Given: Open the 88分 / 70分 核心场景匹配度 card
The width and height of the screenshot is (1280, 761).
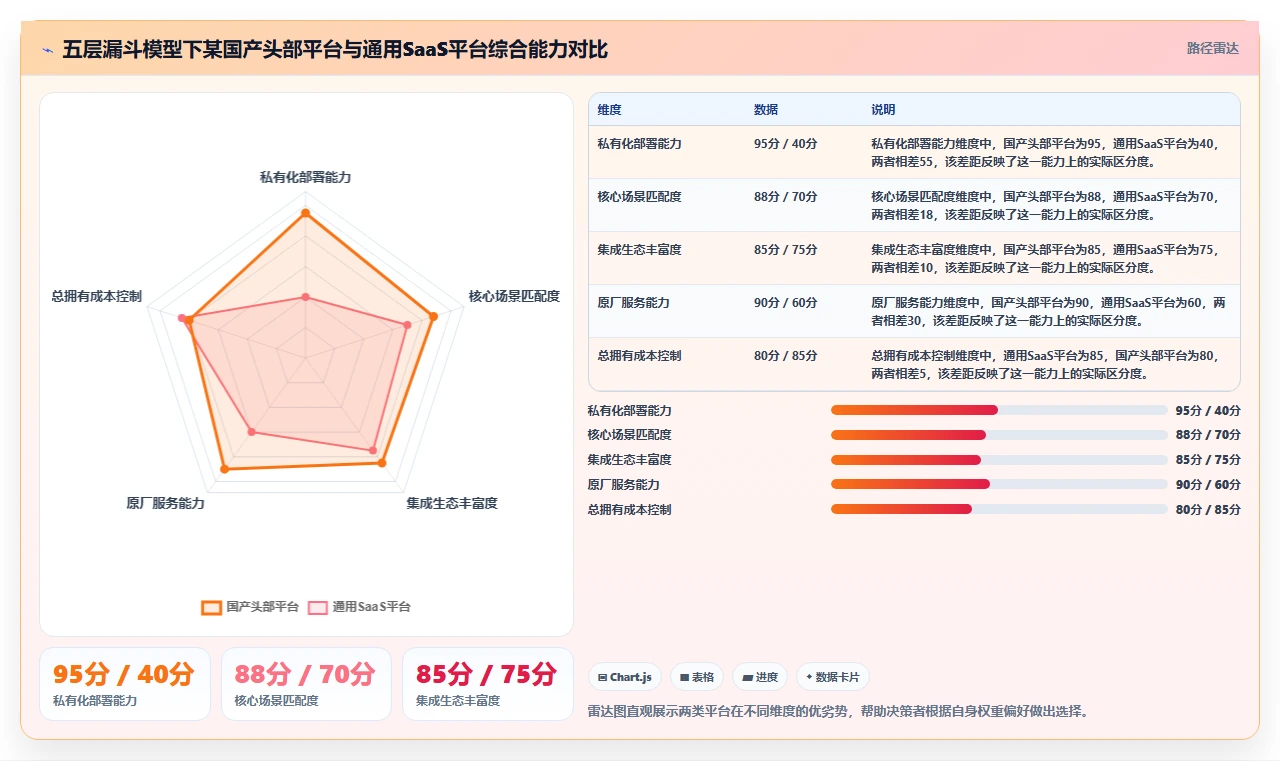Looking at the screenshot, I should click(x=306, y=684).
